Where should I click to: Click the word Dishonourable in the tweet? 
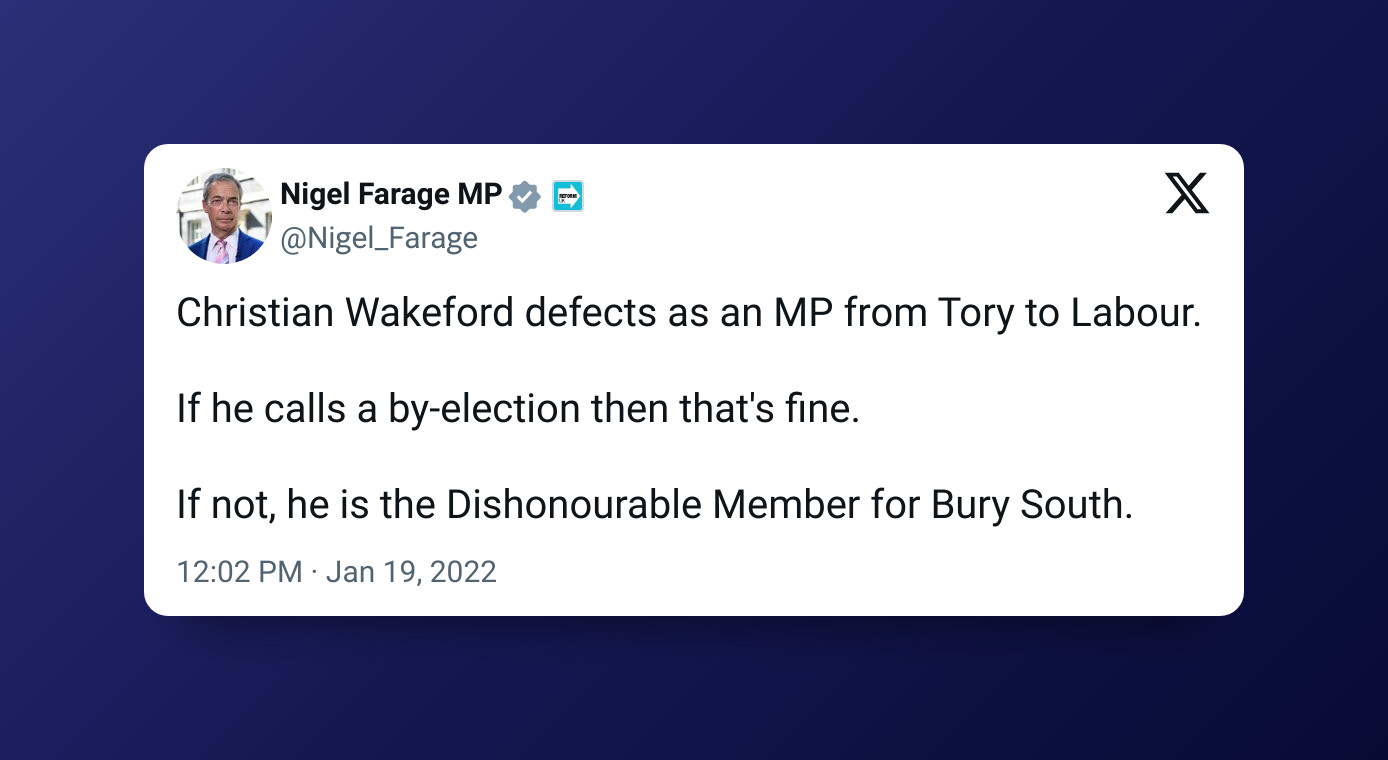click(574, 505)
